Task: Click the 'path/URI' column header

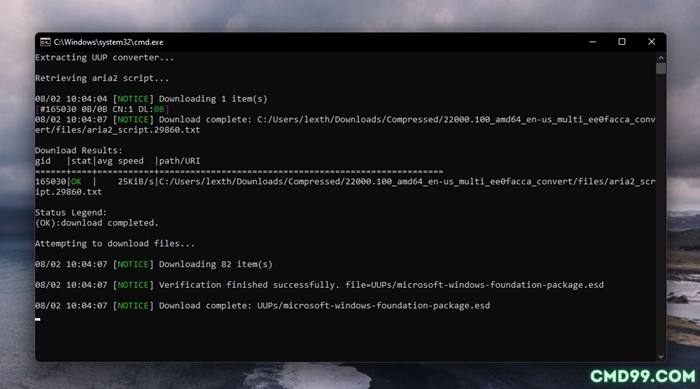Action: (x=179, y=161)
